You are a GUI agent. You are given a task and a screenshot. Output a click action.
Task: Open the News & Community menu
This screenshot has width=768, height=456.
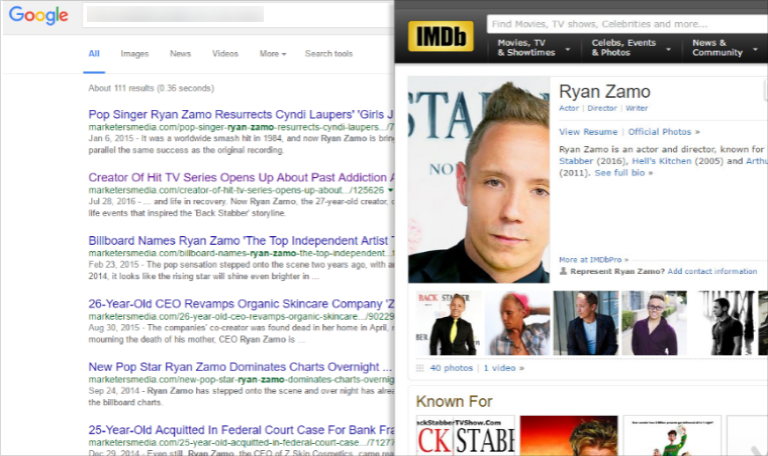725,48
